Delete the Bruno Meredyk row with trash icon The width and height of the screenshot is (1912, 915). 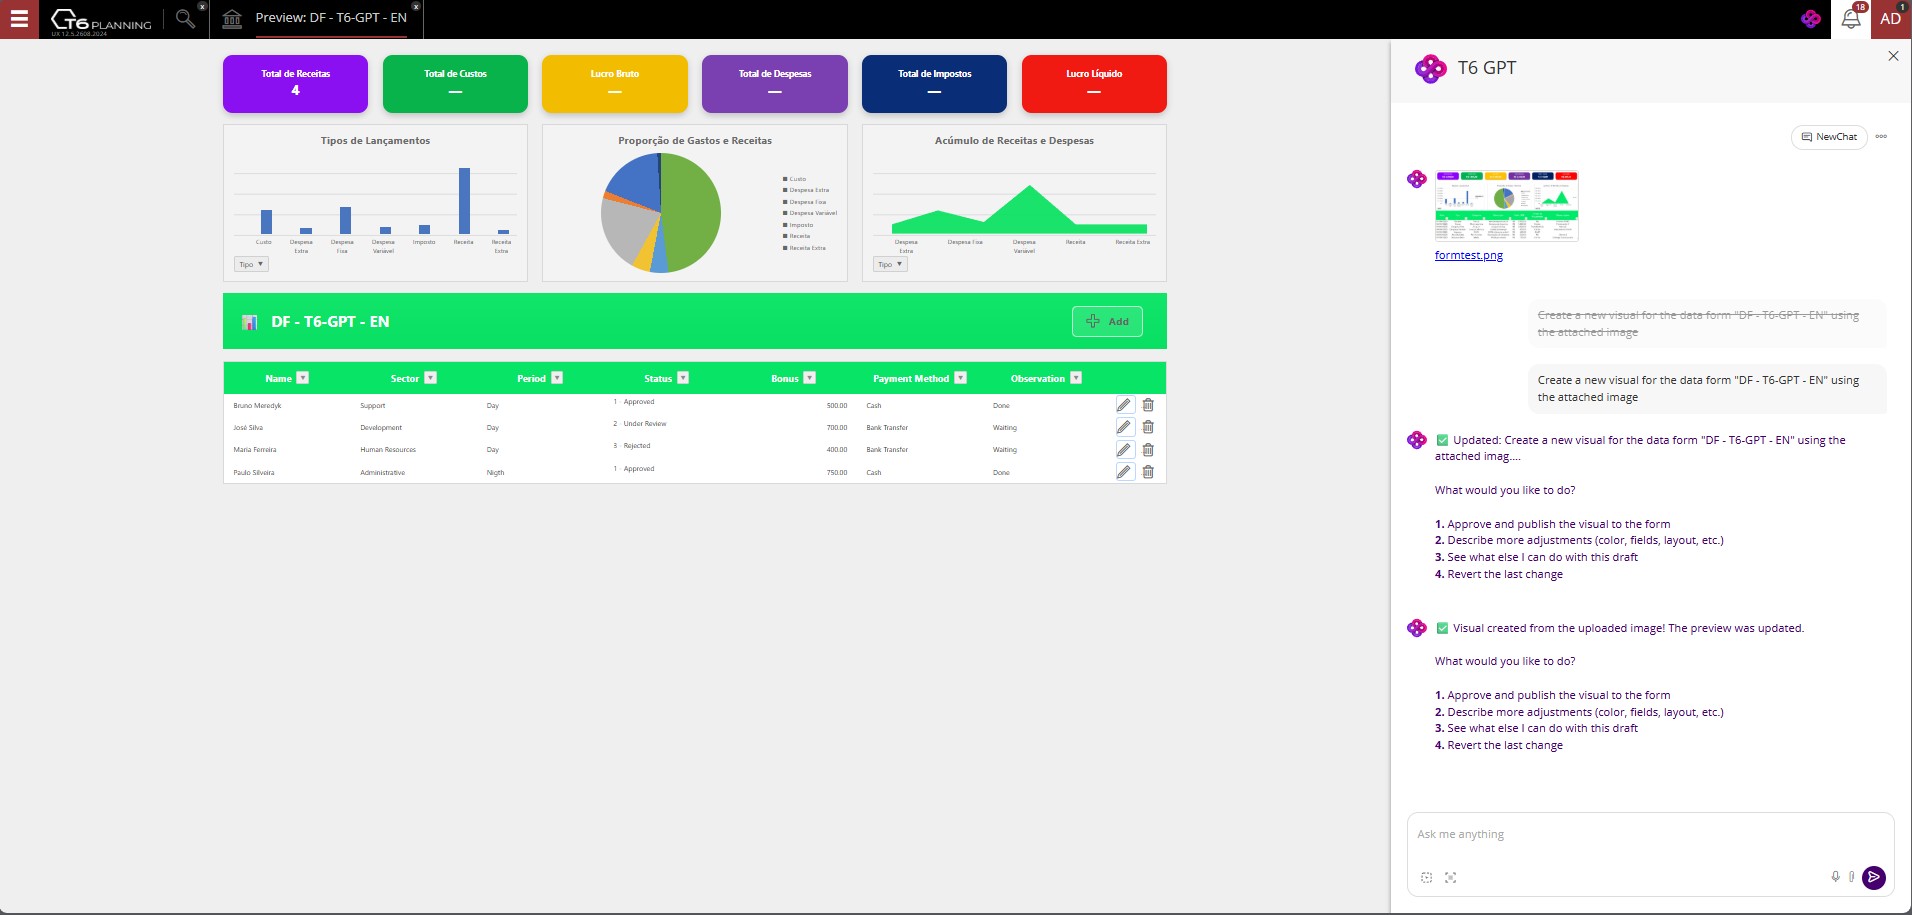click(x=1148, y=405)
